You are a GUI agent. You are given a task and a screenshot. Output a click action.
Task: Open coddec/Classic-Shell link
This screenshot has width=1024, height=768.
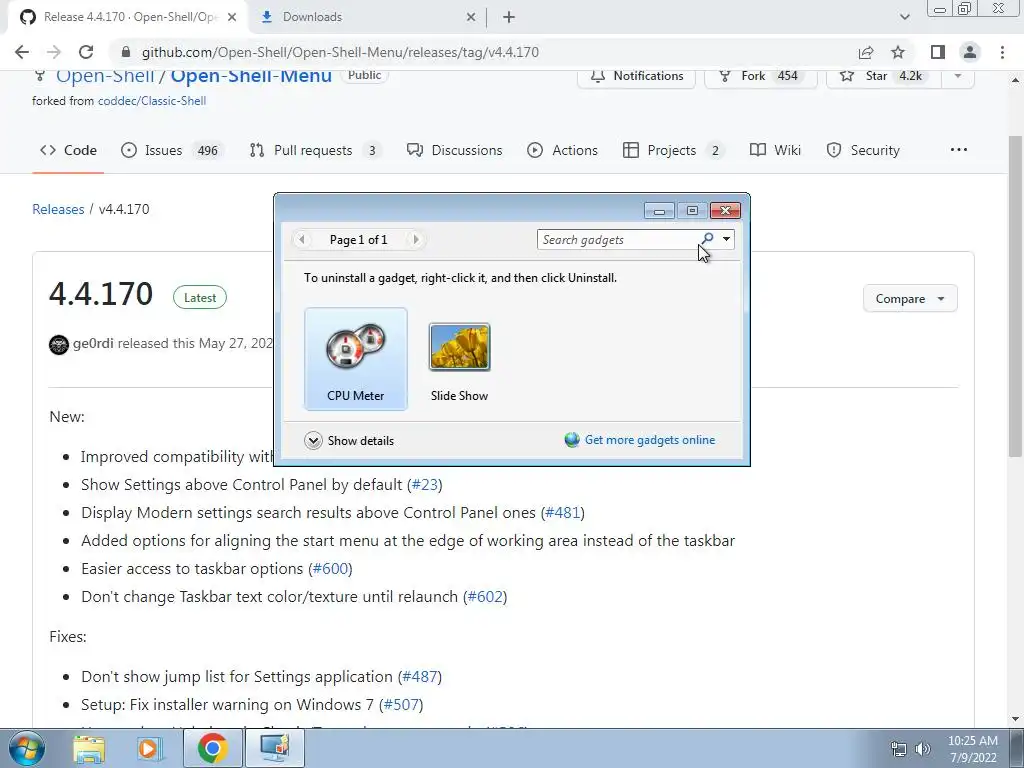point(152,101)
